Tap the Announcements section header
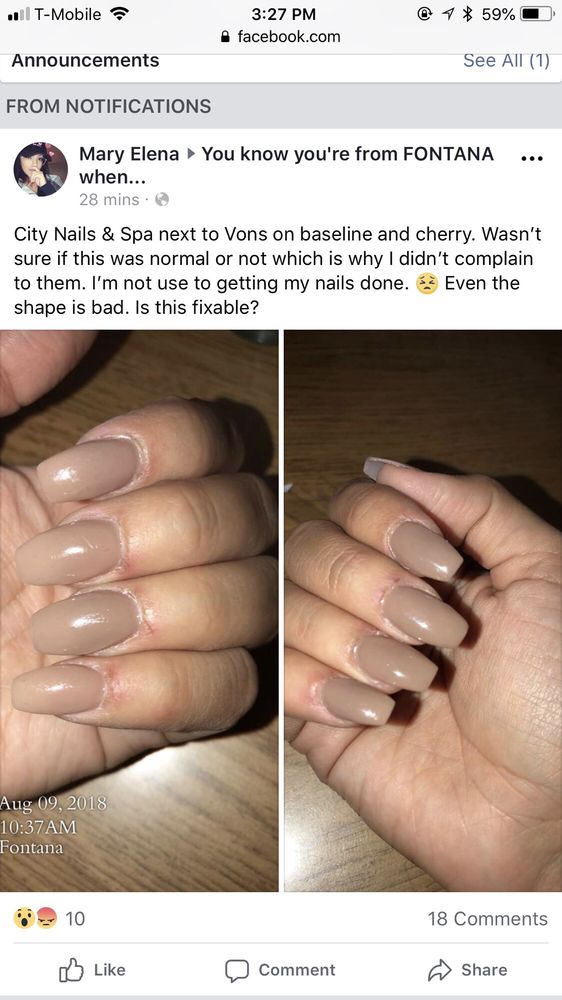This screenshot has height=1000, width=562. point(85,61)
